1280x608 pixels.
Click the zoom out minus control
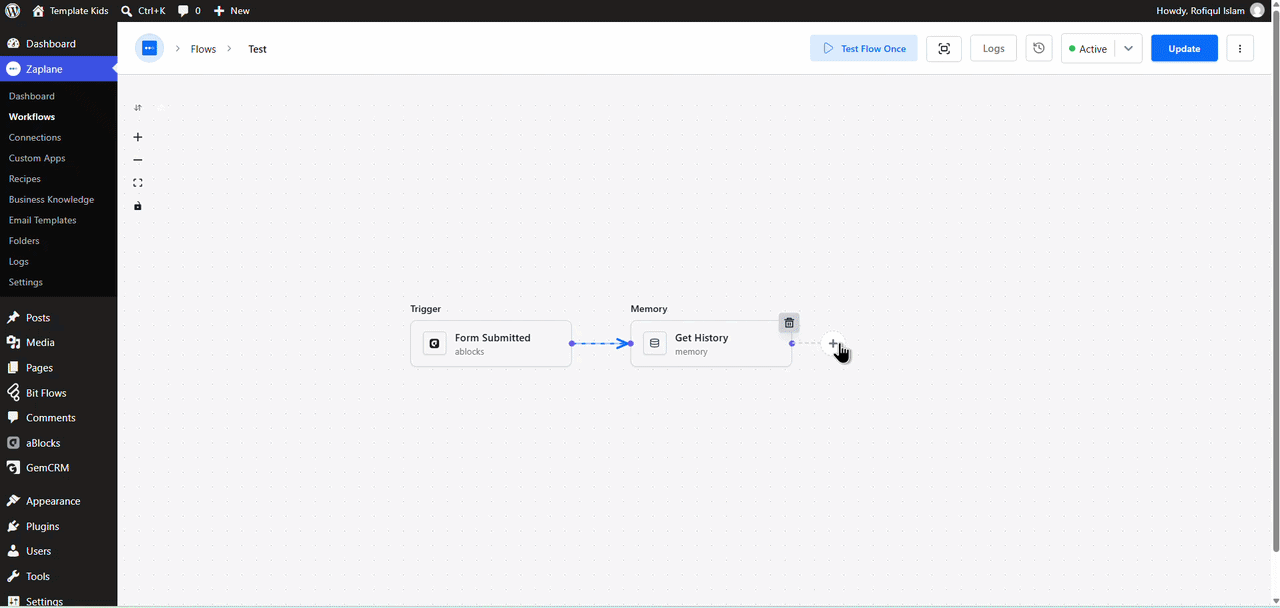[x=138, y=160]
